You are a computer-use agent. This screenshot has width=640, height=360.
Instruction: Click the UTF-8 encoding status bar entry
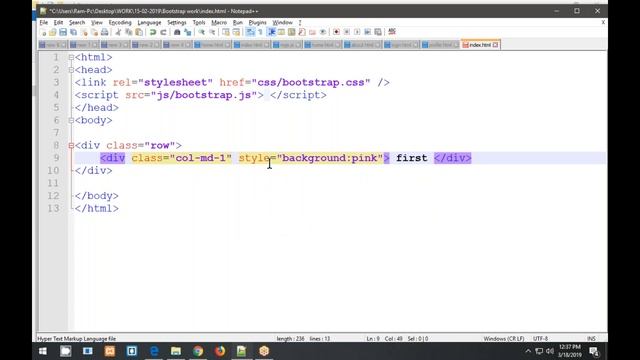(x=540, y=339)
